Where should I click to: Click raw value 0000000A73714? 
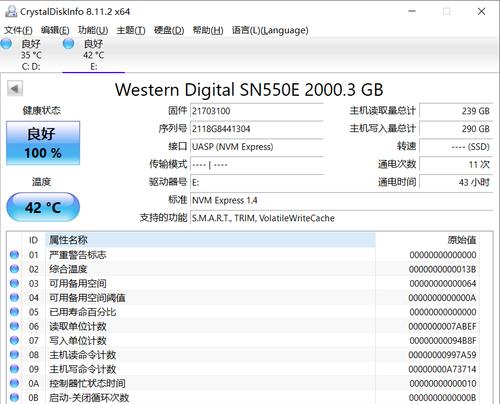443,369
